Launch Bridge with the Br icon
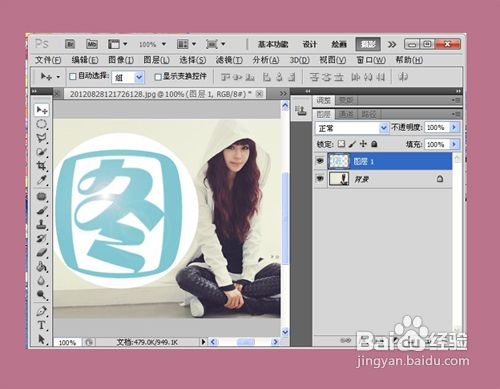500x389 pixels. [70, 44]
